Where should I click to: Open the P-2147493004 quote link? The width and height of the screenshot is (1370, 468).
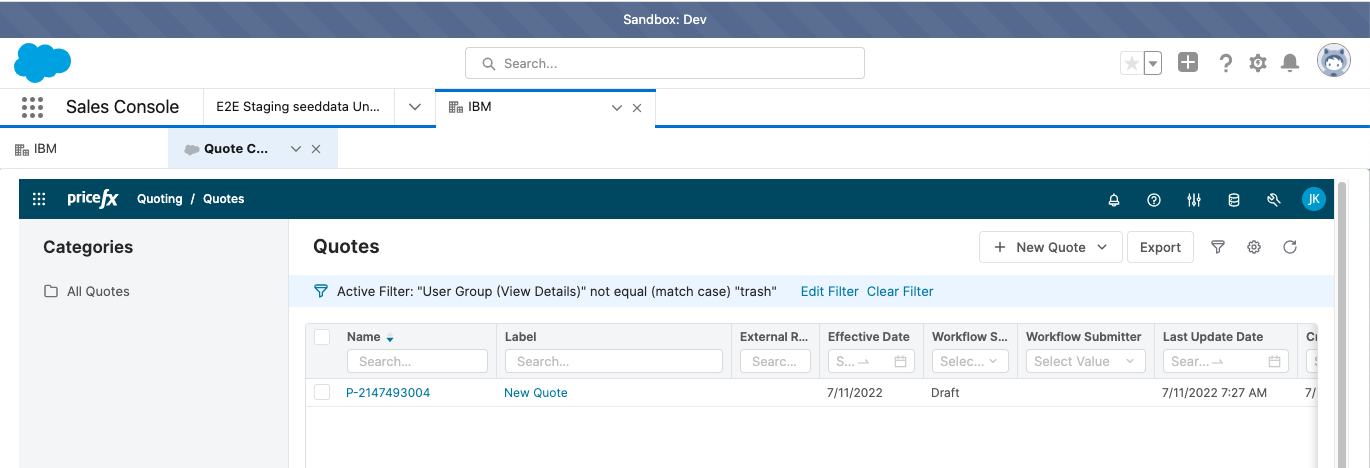click(388, 393)
